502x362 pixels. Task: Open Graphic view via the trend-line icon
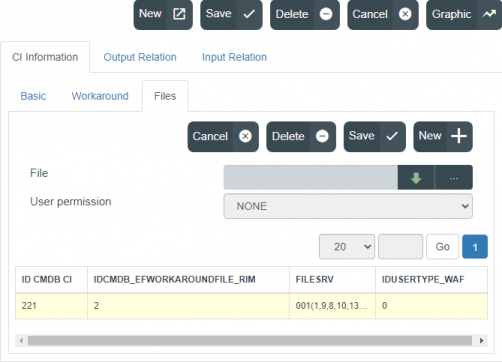coord(489,14)
